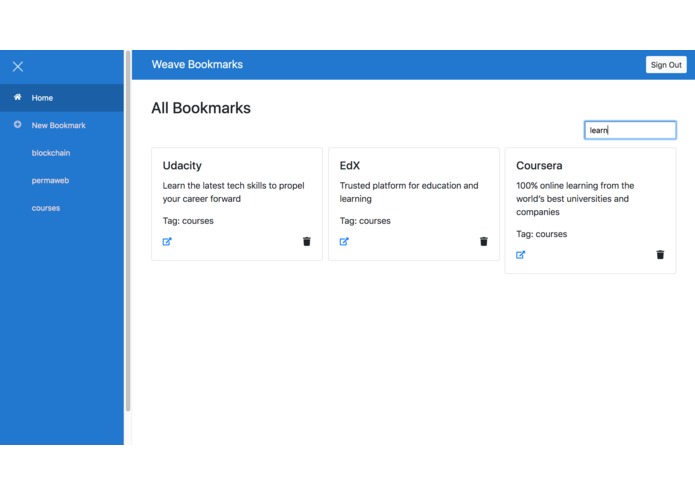
Task: Focus the search field containing 'learn'
Action: click(x=630, y=130)
